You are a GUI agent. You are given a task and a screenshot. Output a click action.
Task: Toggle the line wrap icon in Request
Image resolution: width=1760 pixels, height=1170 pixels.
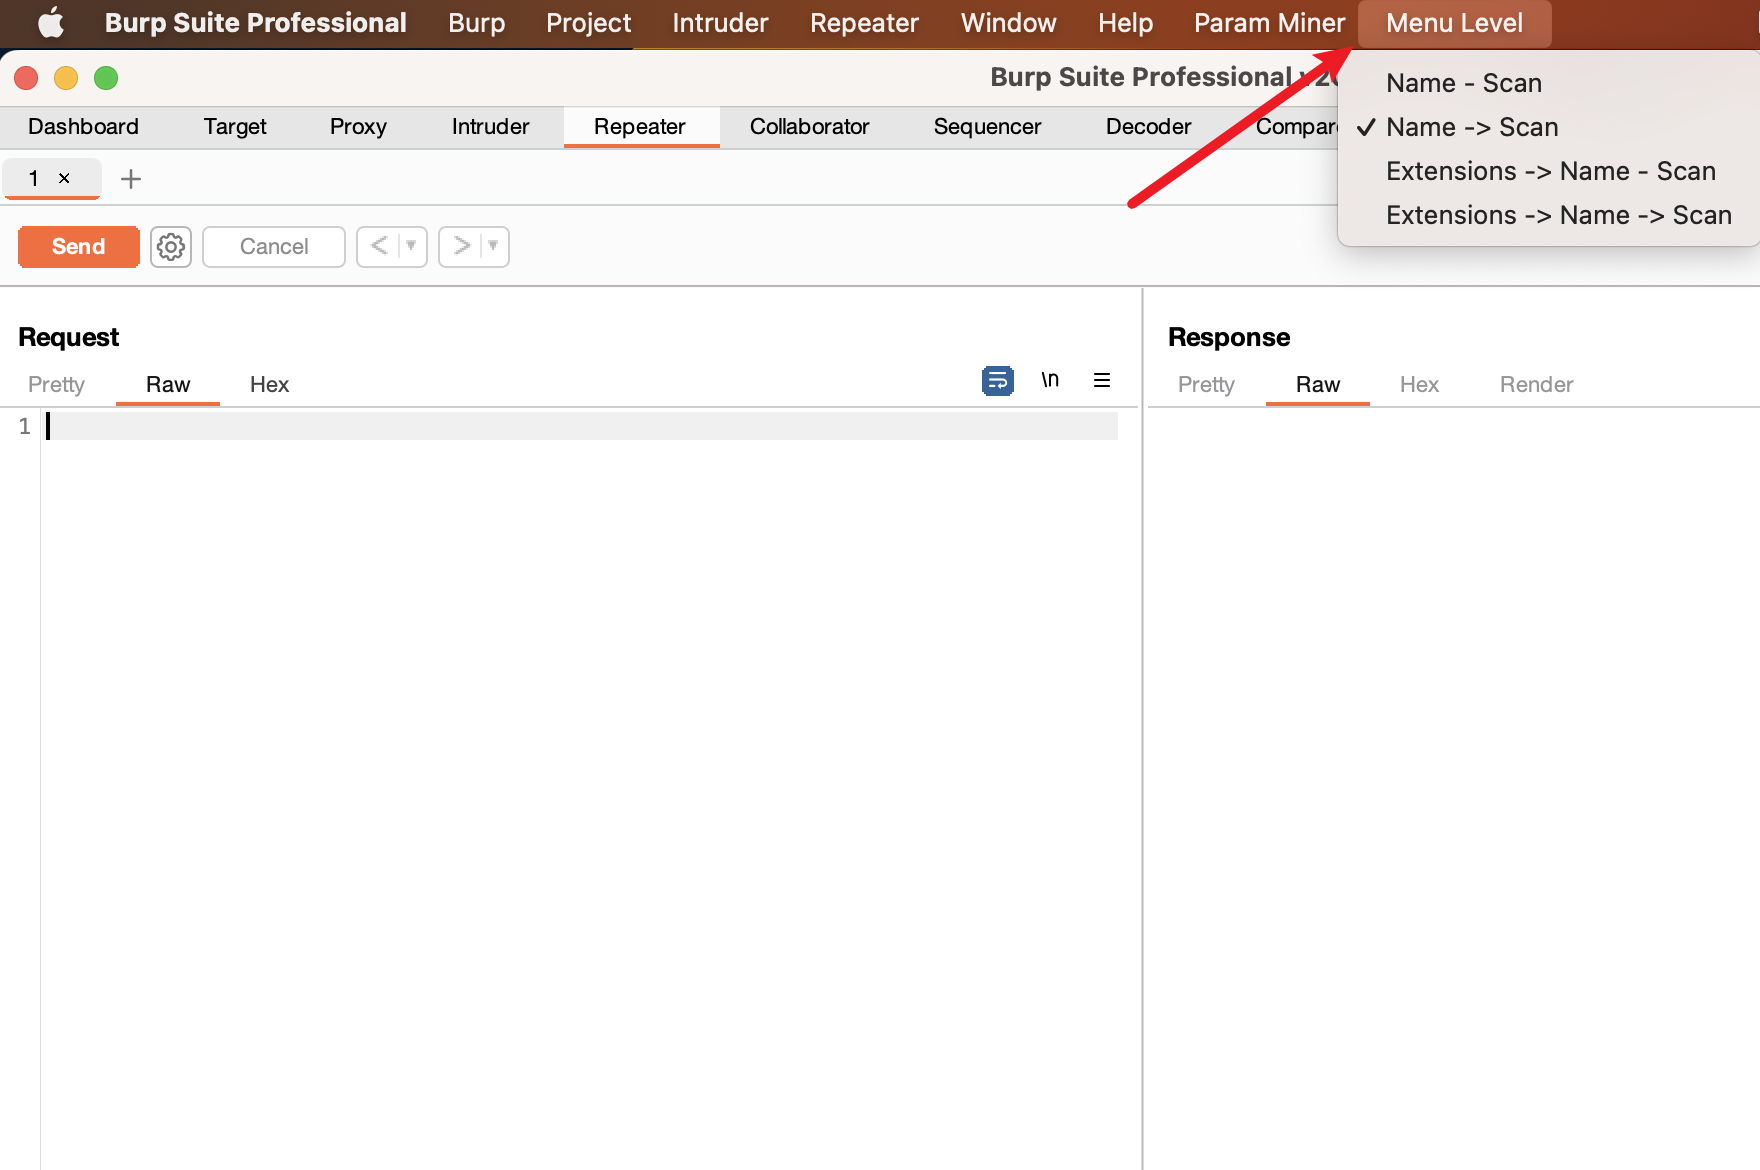pyautogui.click(x=997, y=380)
